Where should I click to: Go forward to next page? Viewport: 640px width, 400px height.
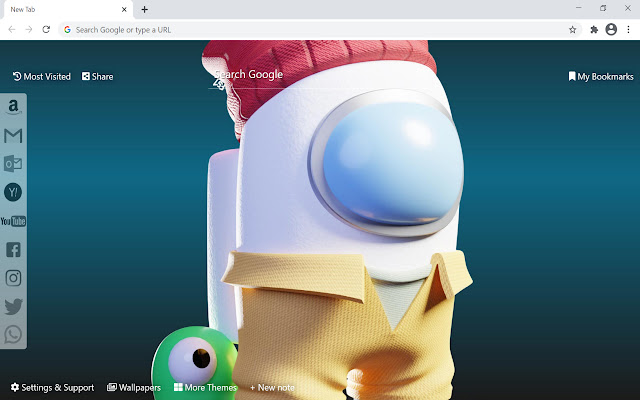tap(29, 29)
